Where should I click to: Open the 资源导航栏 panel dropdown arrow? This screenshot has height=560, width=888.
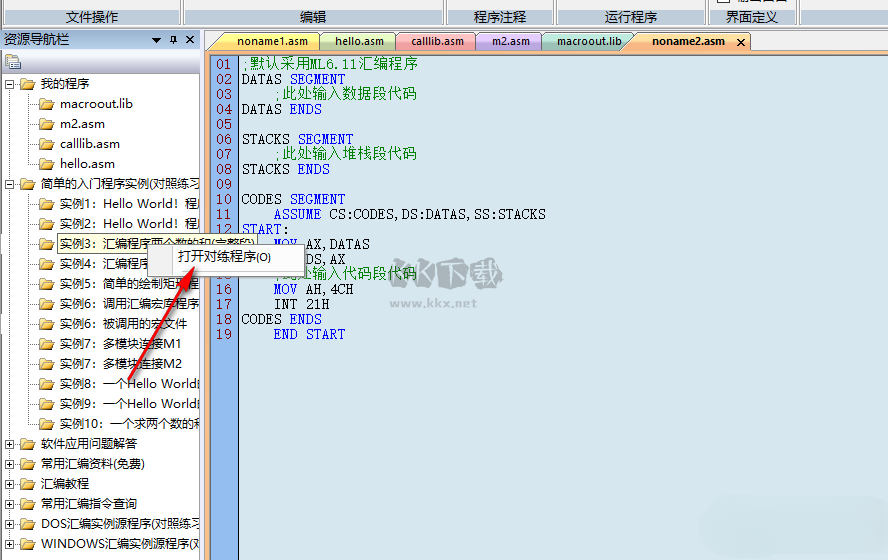156,40
